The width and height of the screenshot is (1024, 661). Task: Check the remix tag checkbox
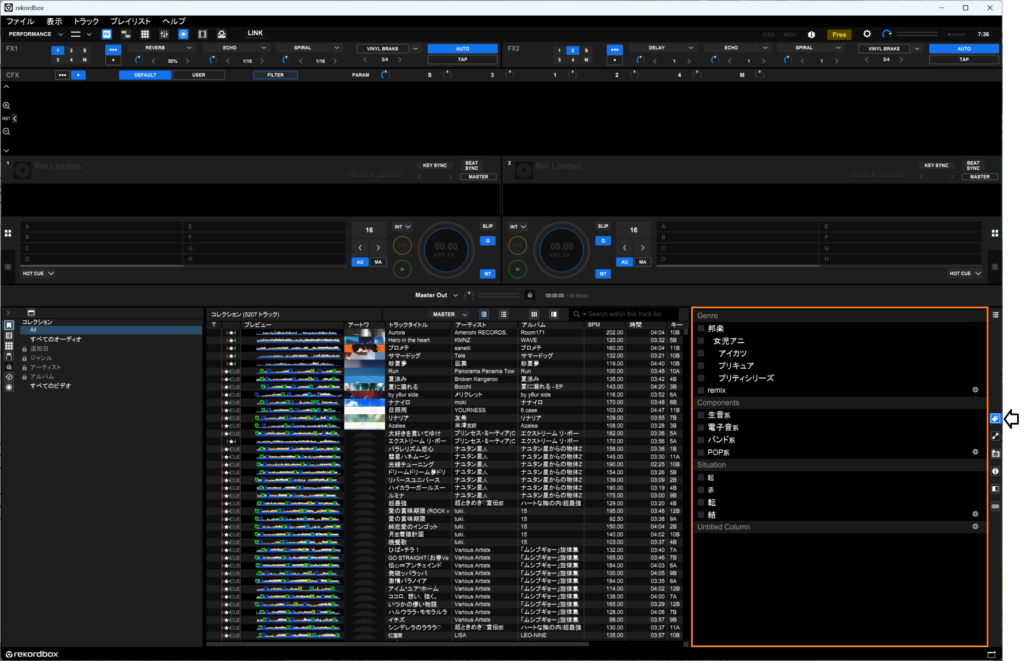point(701,390)
